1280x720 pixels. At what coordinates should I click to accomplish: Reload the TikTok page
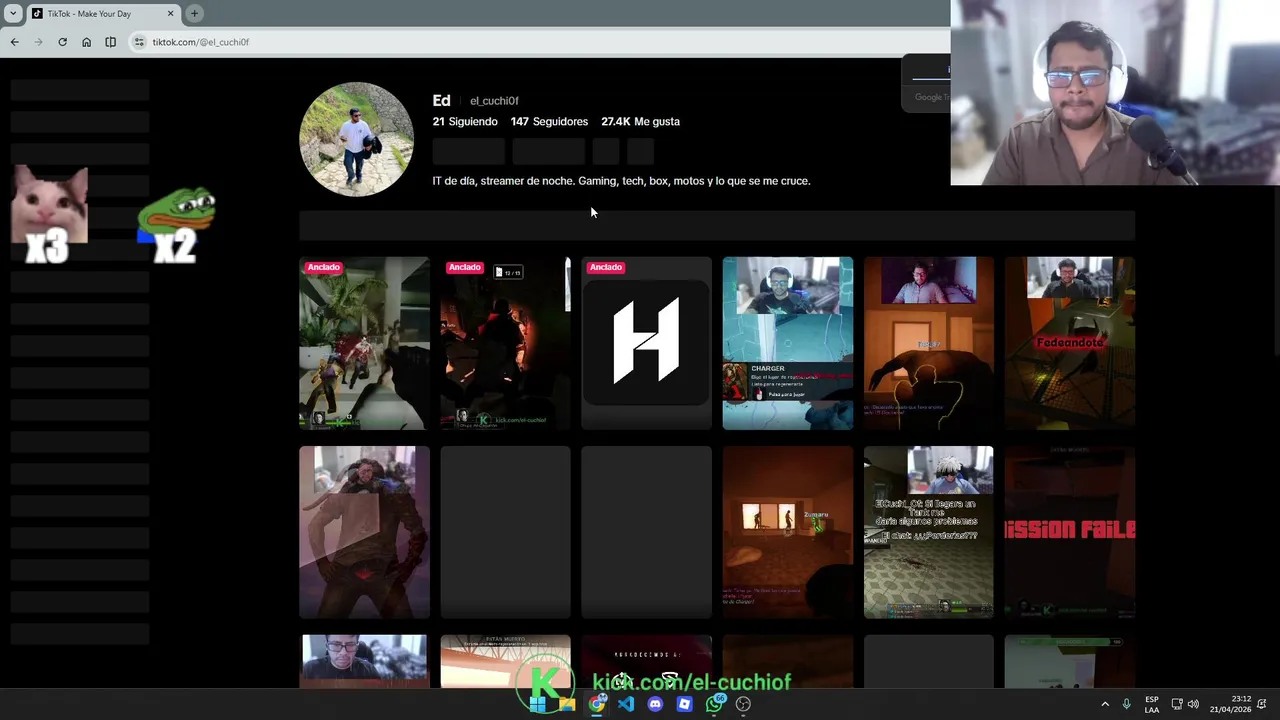pos(62,42)
